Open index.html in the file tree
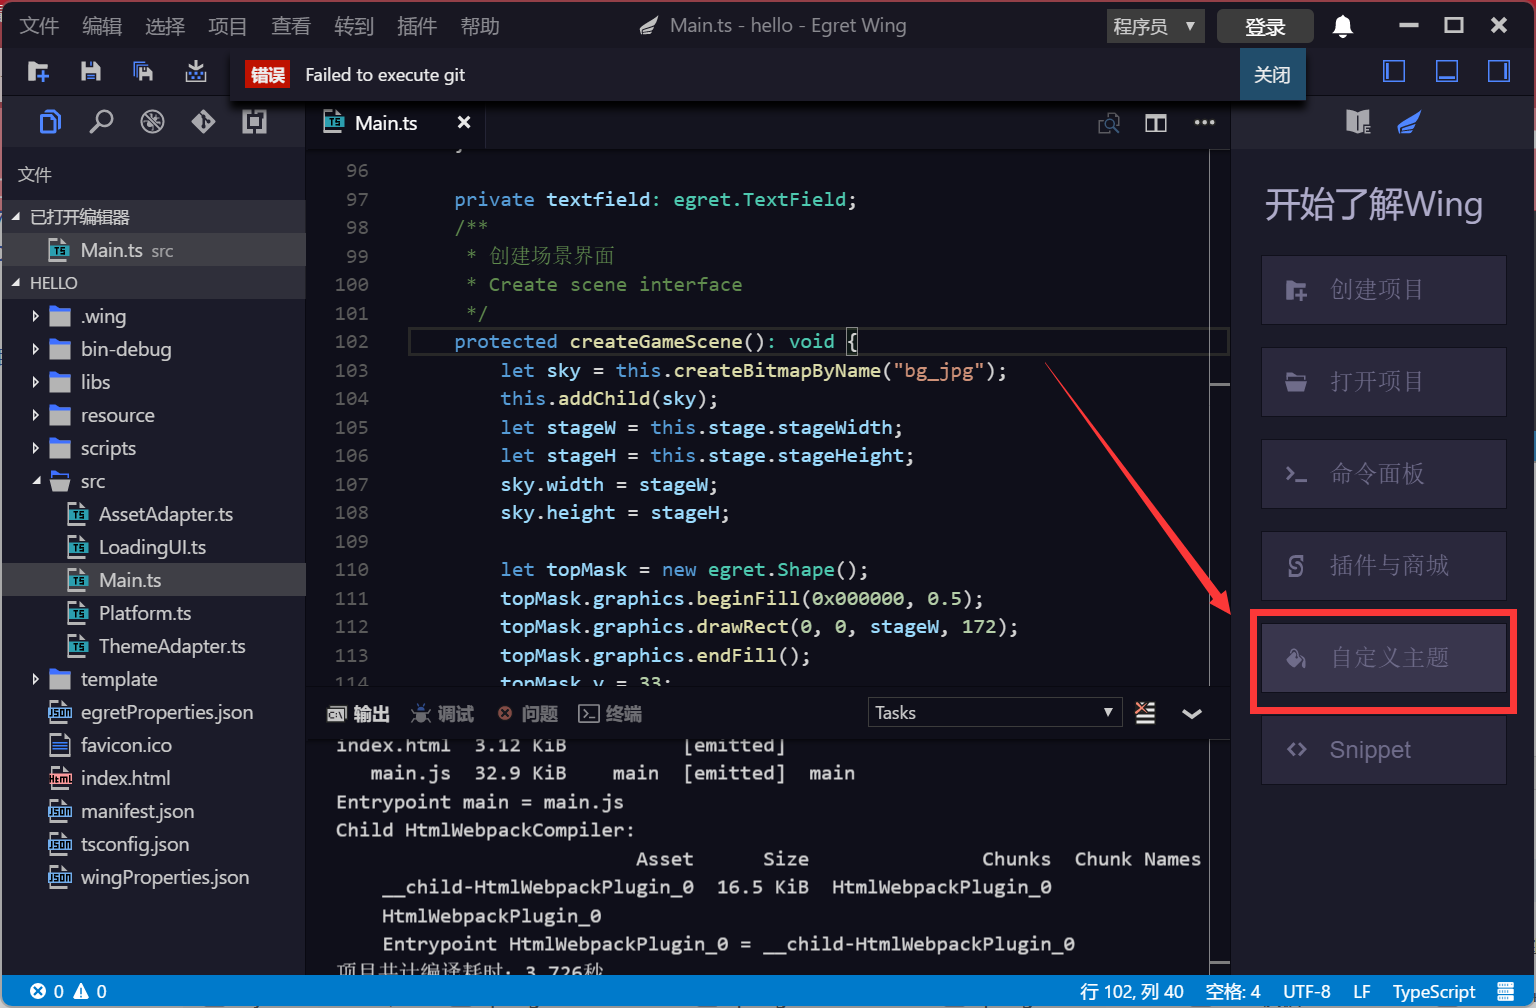Screen dimensions: 1536x1008 point(154,778)
